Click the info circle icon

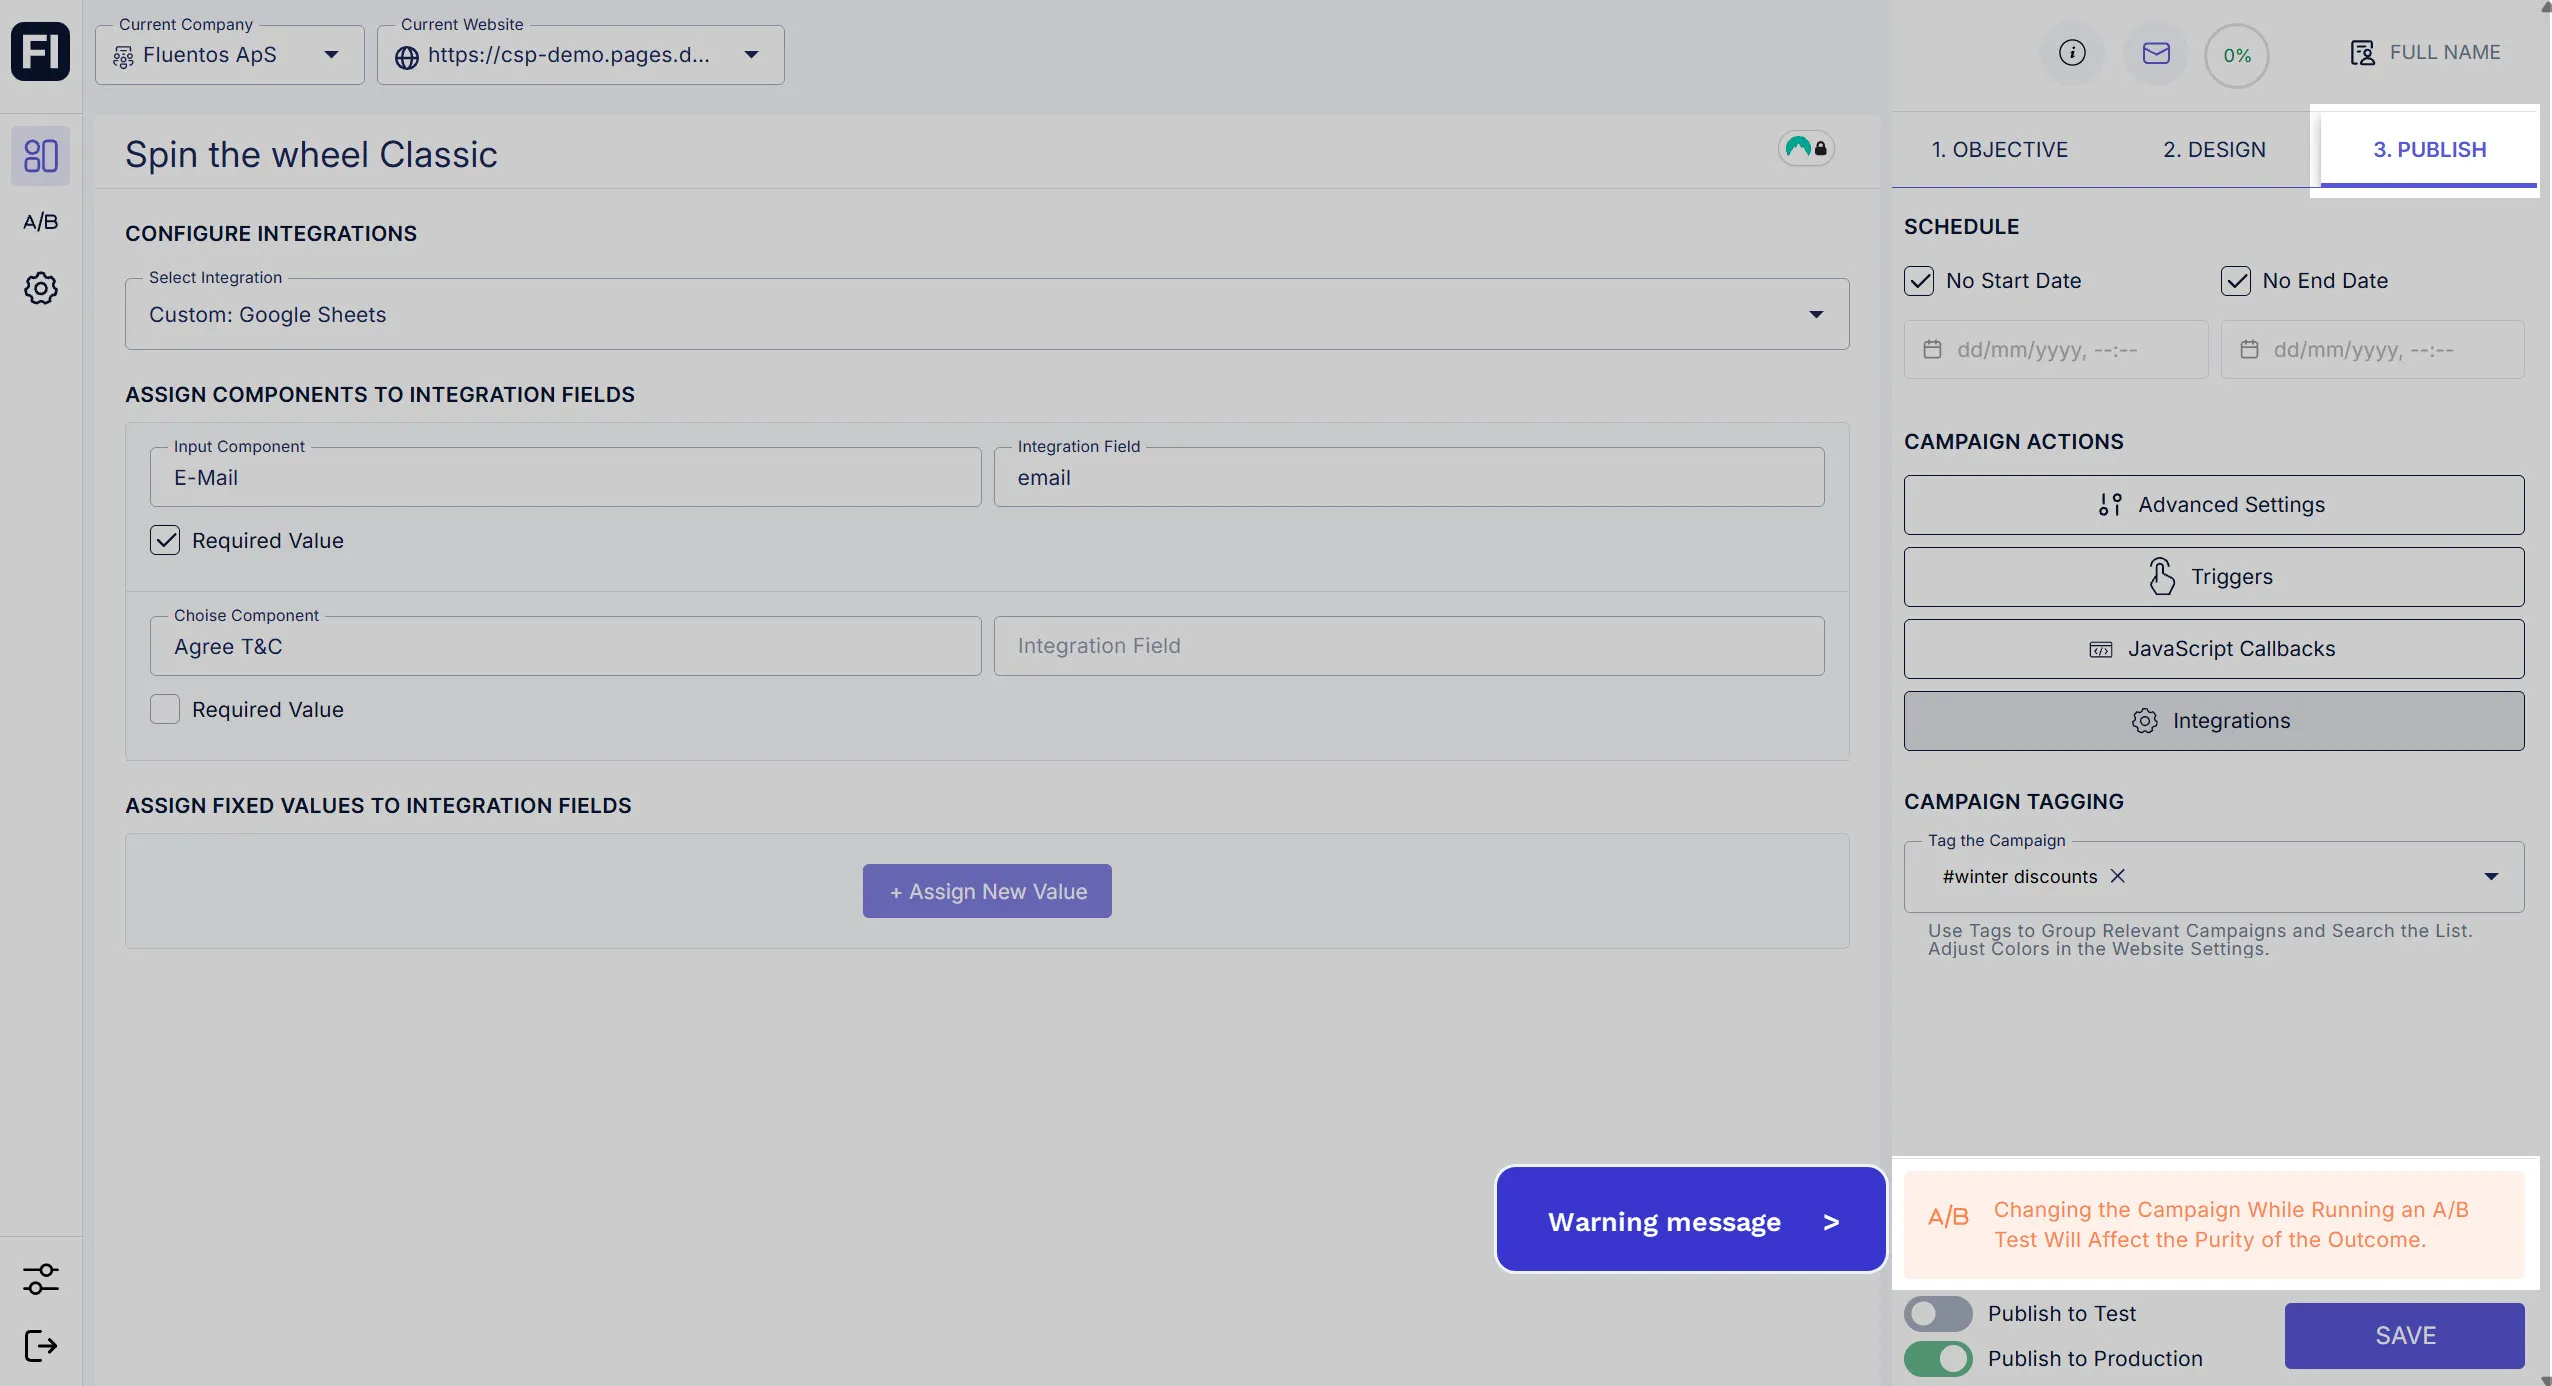(2072, 53)
